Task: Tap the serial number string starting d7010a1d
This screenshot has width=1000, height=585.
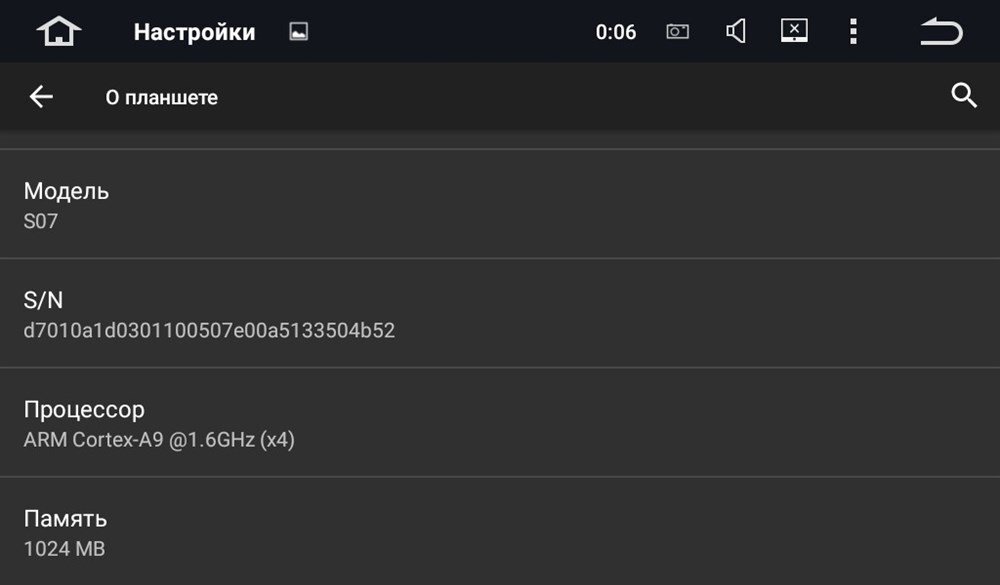Action: tap(209, 330)
